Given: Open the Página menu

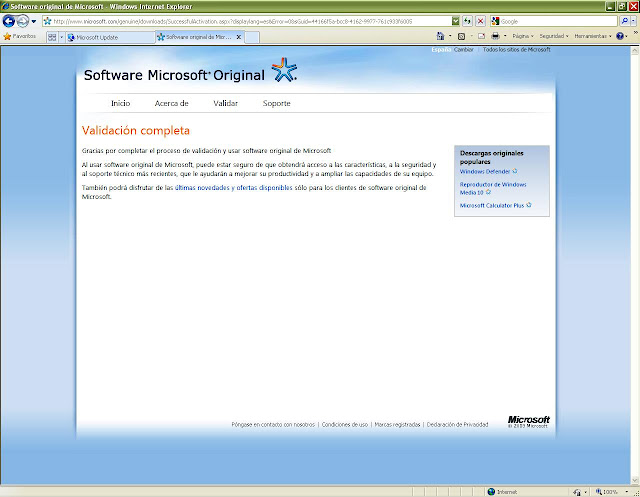Looking at the screenshot, I should coord(523,36).
